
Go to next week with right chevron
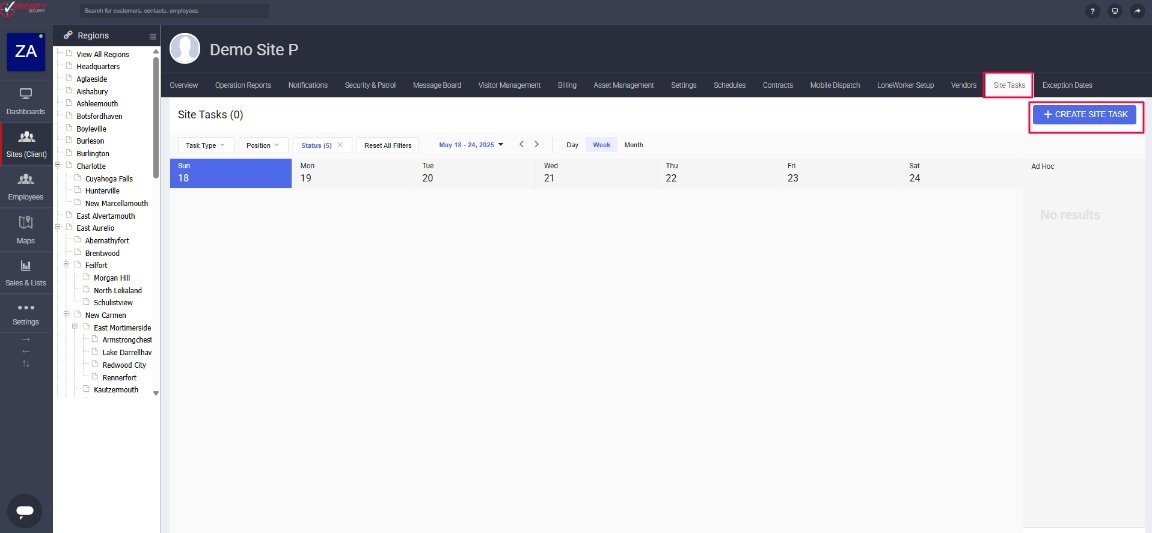(536, 144)
